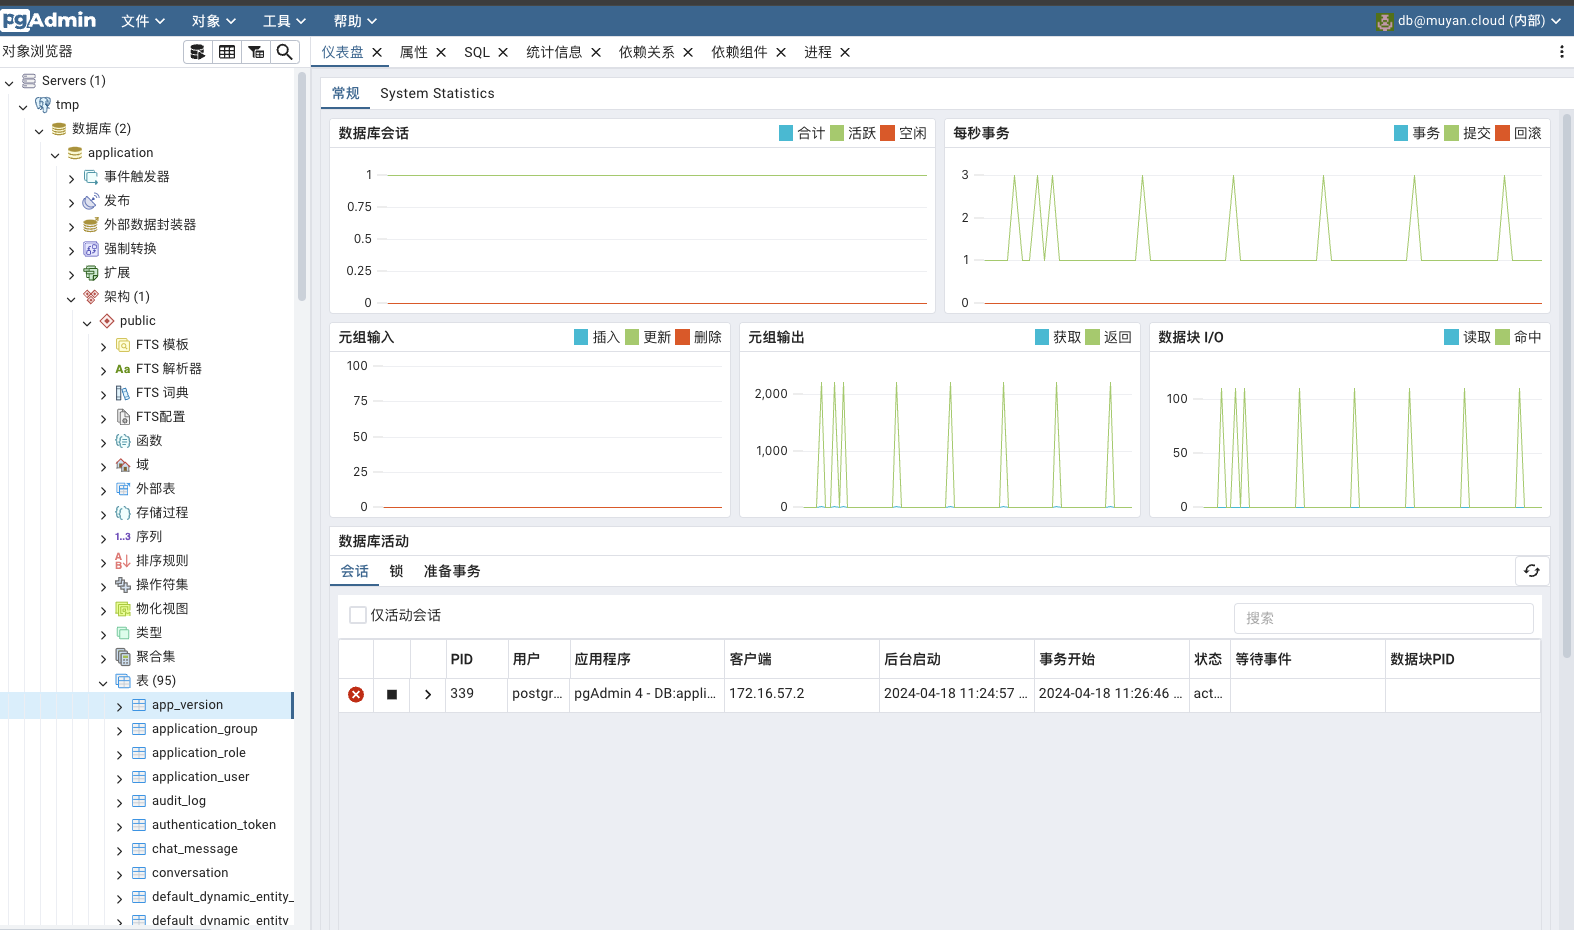Screen dimensions: 1574x930
Task: Select the 扩展 node in tree
Action: (x=117, y=273)
